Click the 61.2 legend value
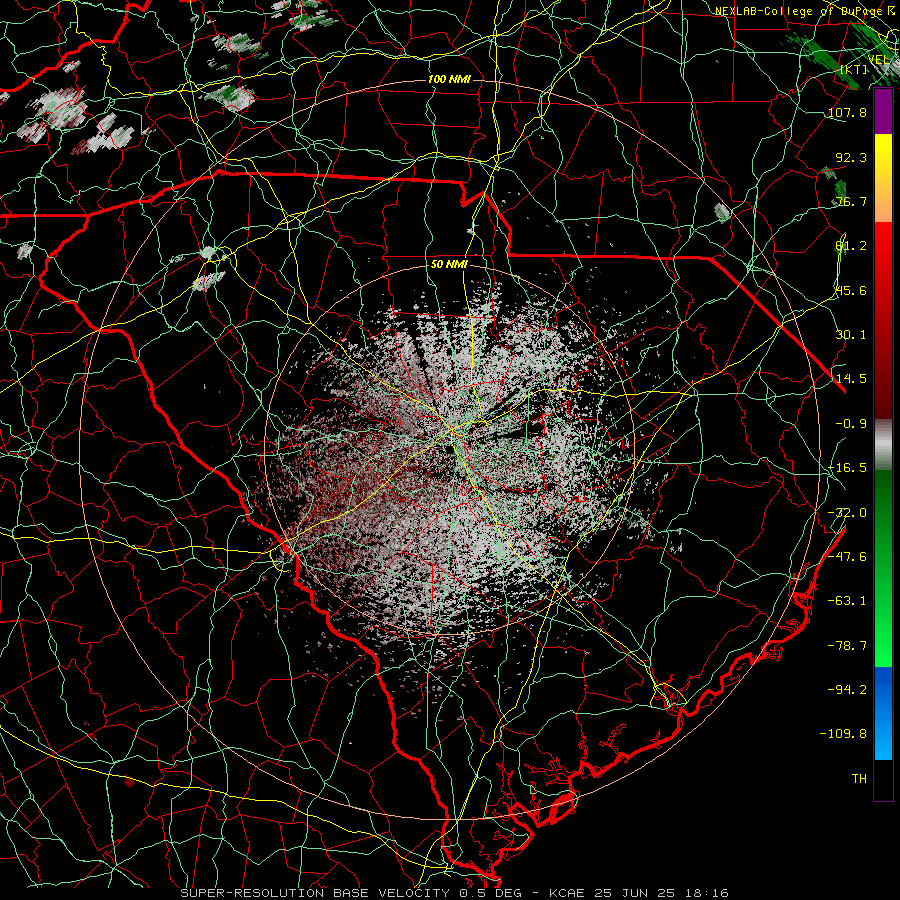 click(x=851, y=246)
